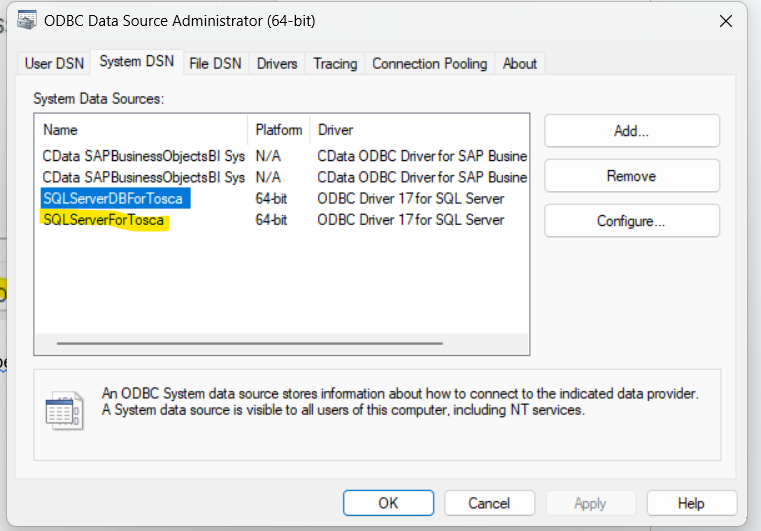The image size is (761, 531).
Task: Sort the list by Name column header
Action: [140, 130]
